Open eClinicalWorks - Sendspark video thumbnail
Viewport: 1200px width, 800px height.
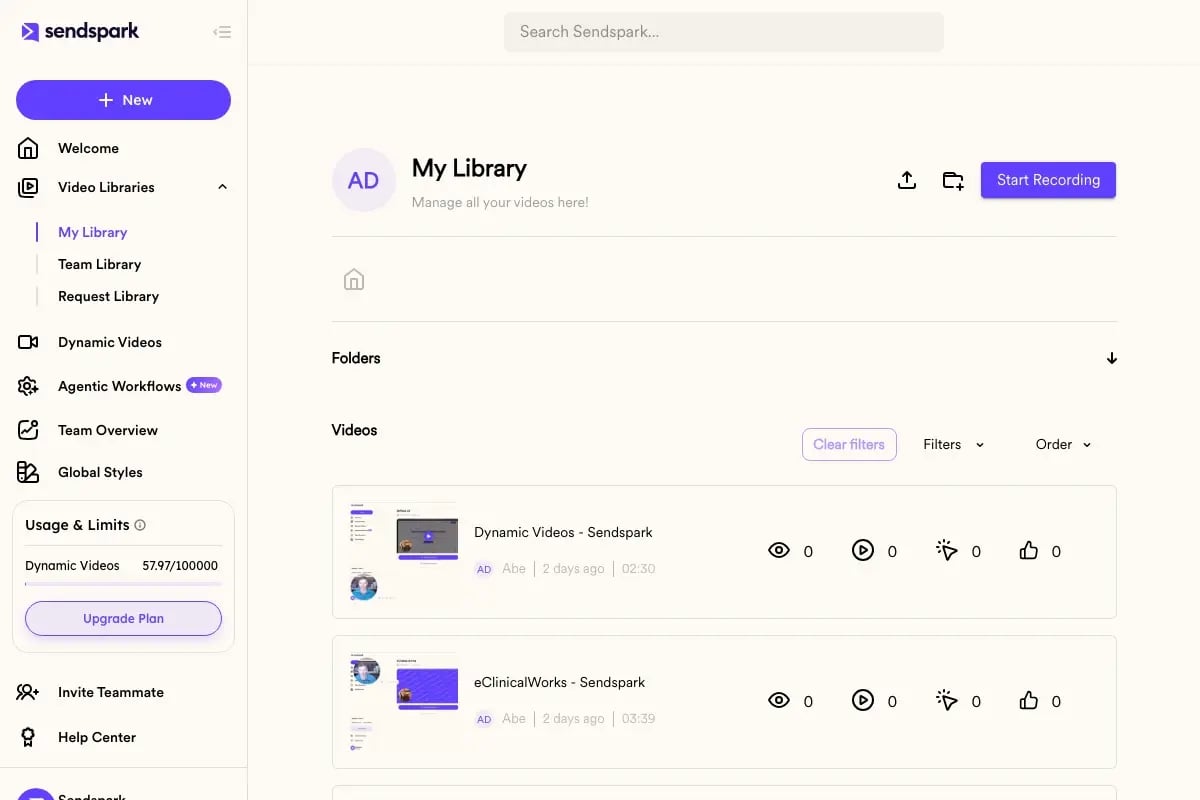[x=403, y=701]
